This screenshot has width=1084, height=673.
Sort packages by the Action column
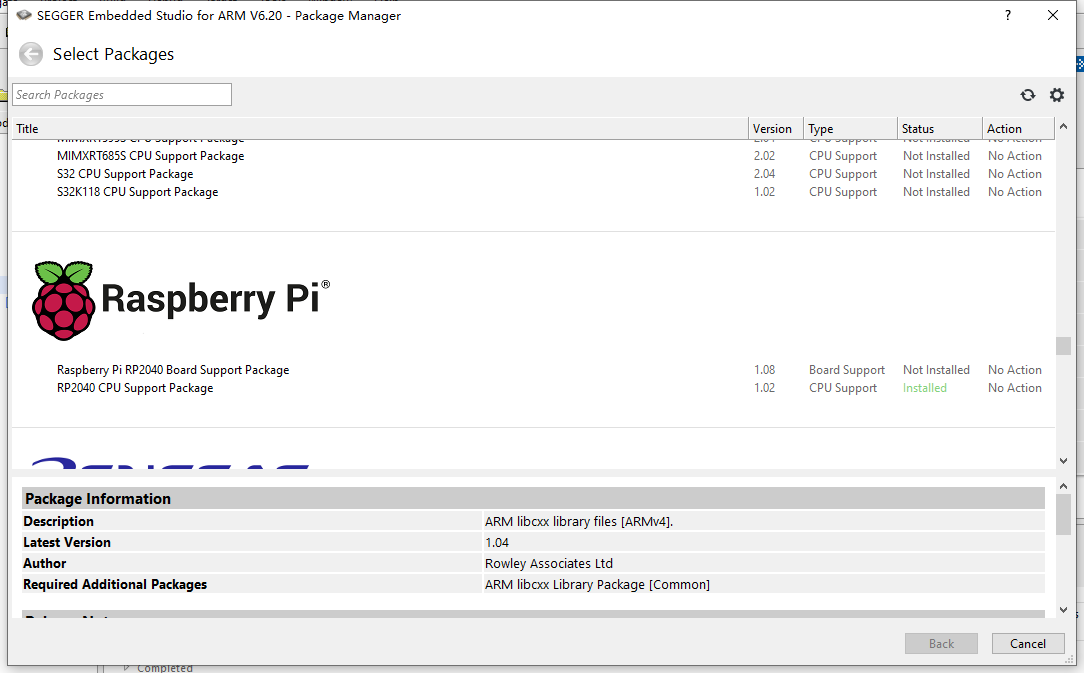tap(1018, 129)
